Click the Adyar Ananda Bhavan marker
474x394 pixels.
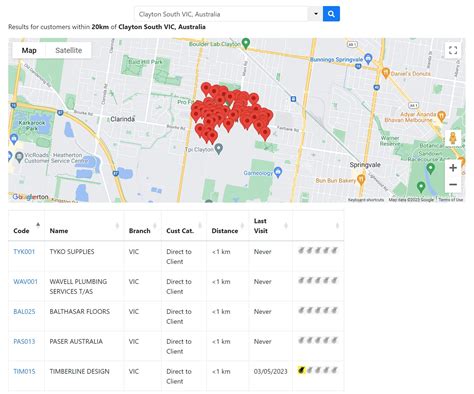(x=441, y=116)
